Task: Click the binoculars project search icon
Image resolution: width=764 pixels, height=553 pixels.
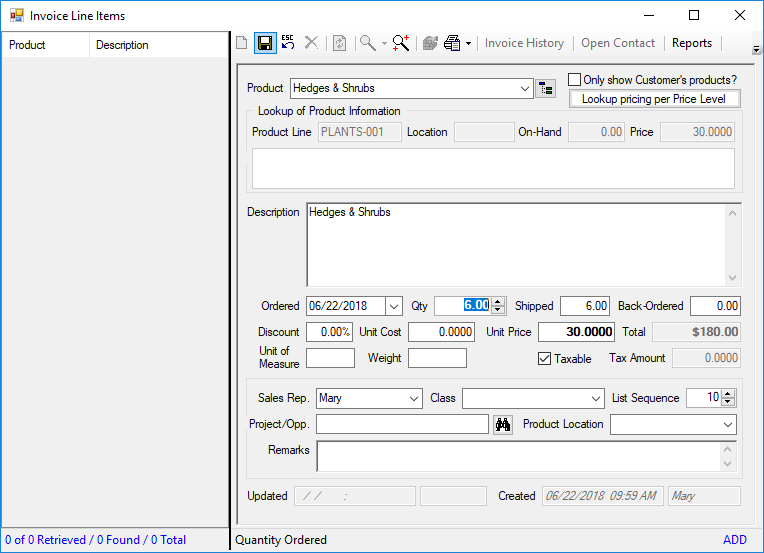Action: (x=503, y=424)
